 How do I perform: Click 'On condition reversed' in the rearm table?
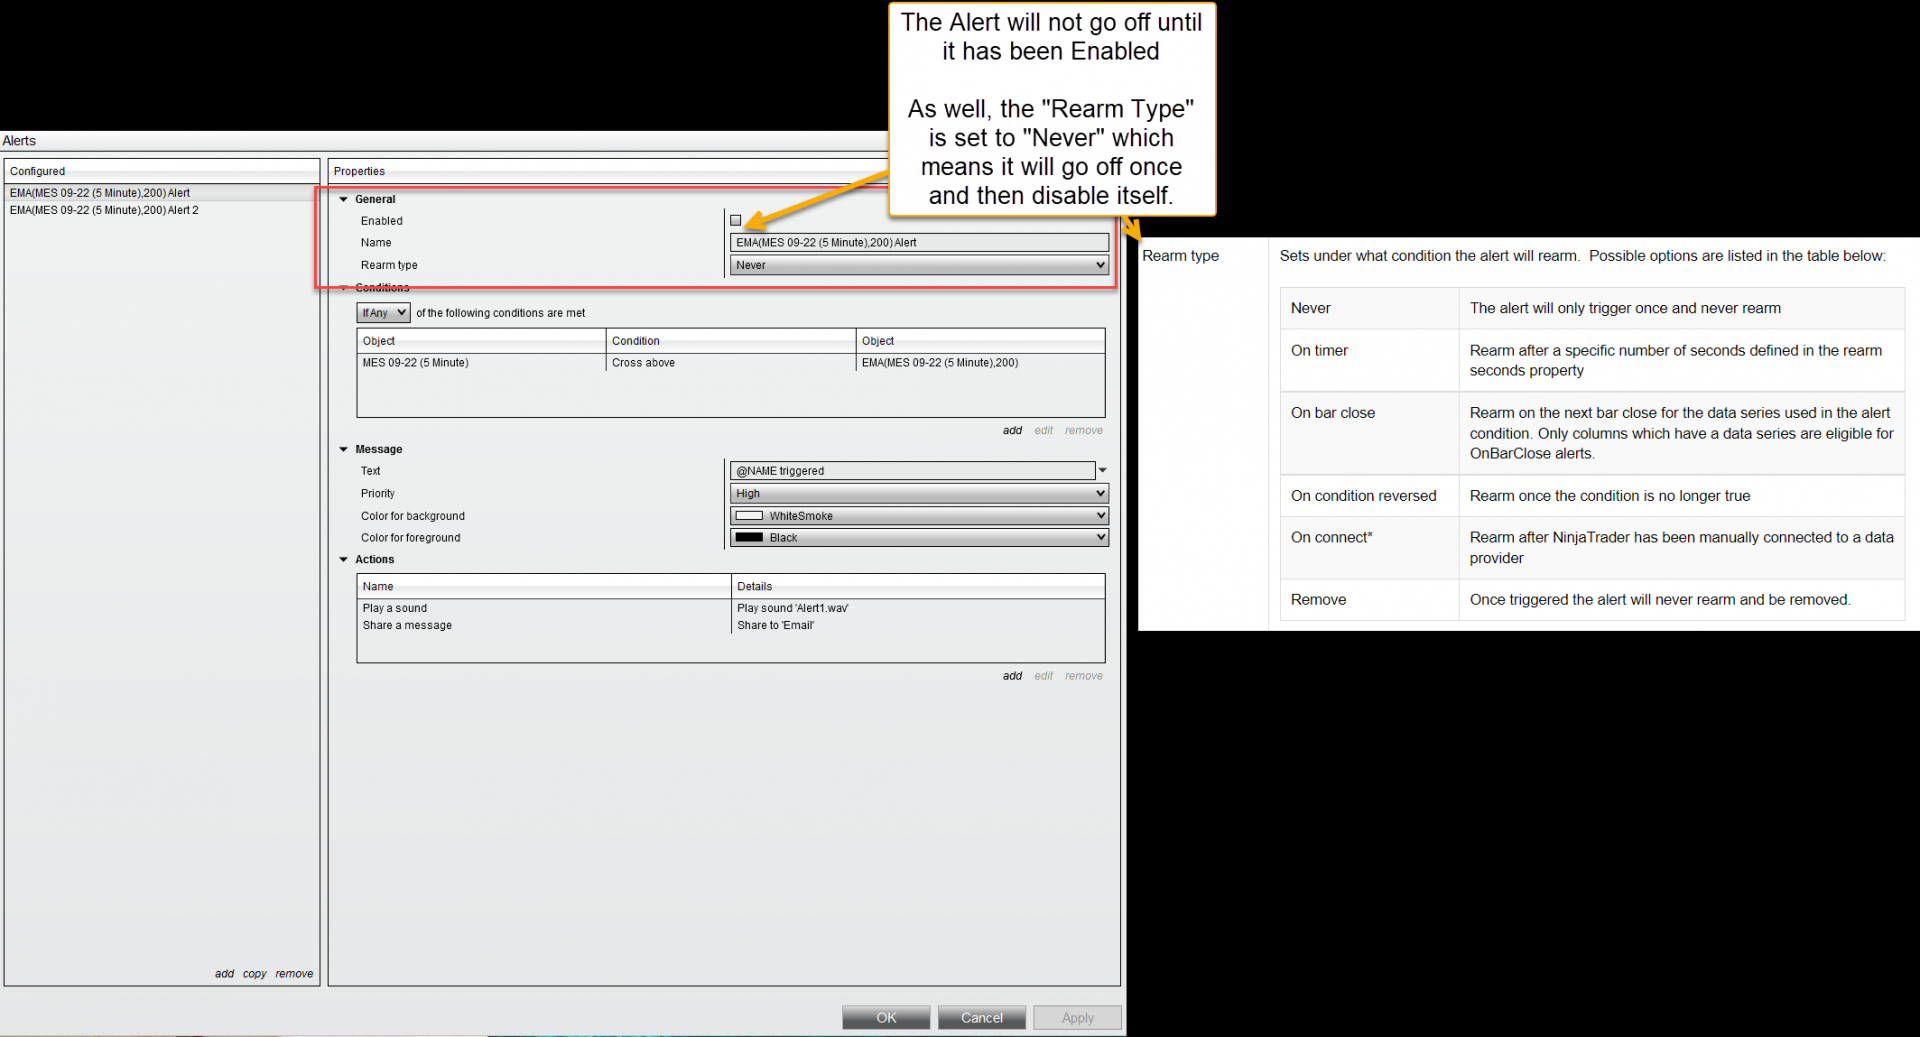click(1363, 495)
